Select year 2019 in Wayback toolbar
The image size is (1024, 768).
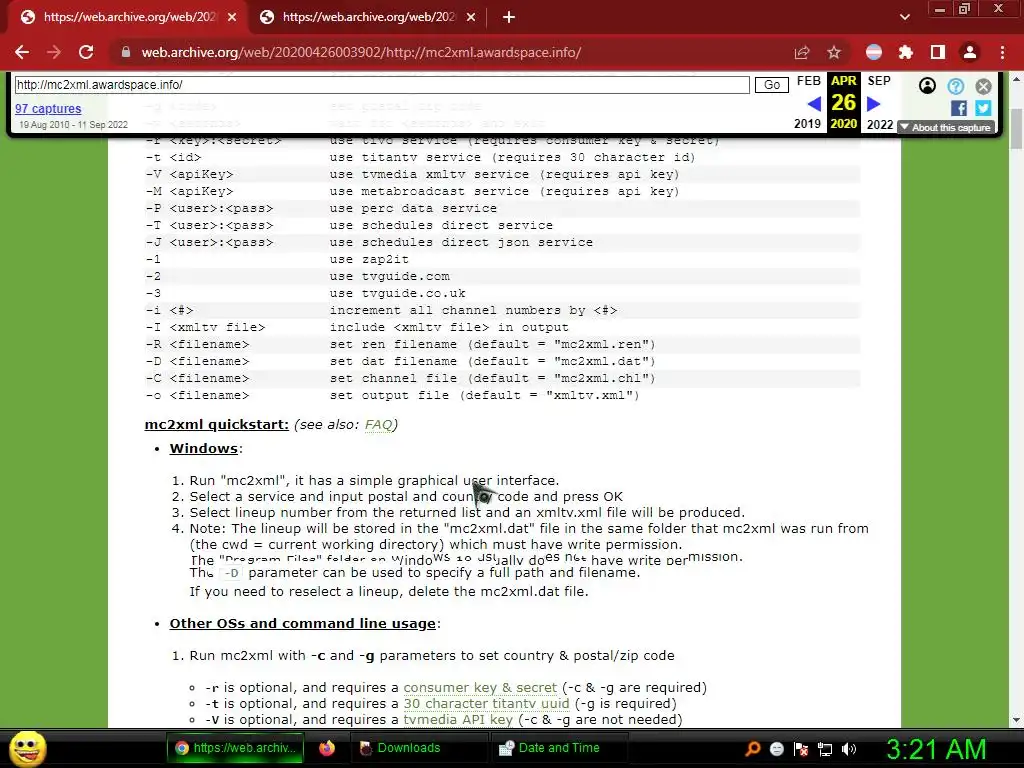(807, 124)
